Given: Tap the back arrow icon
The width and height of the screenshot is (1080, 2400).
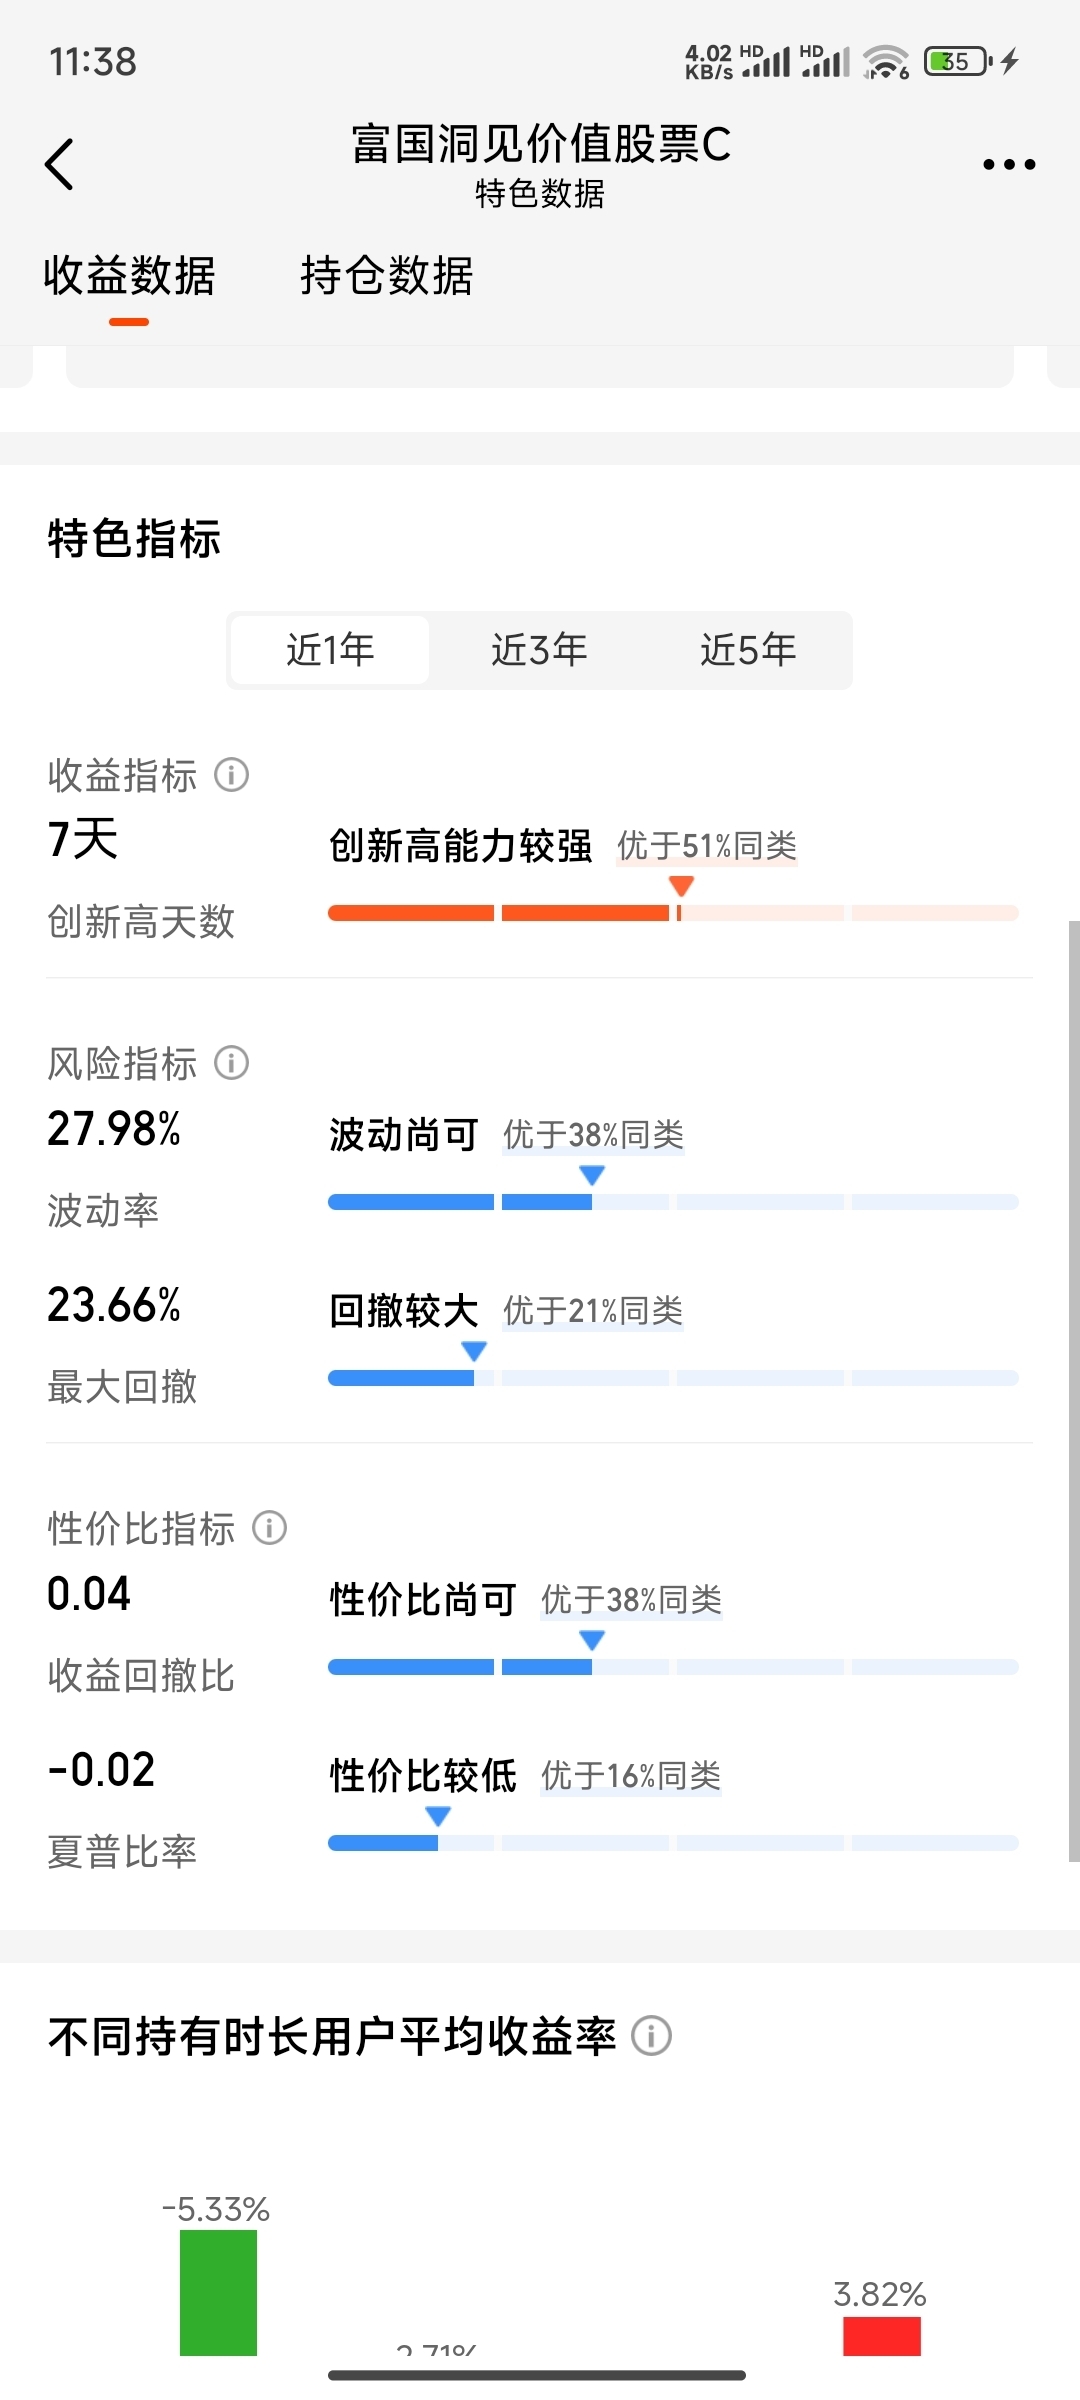Looking at the screenshot, I should coord(60,164).
